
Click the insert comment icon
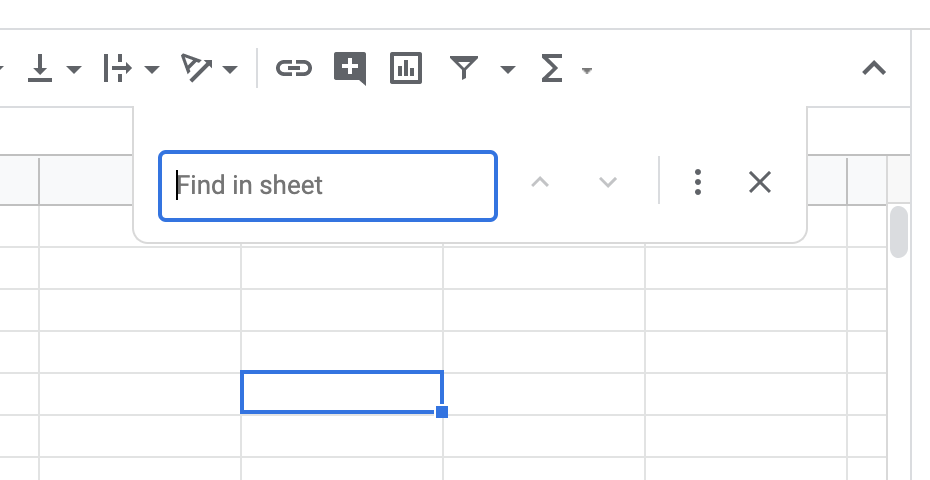pos(349,69)
